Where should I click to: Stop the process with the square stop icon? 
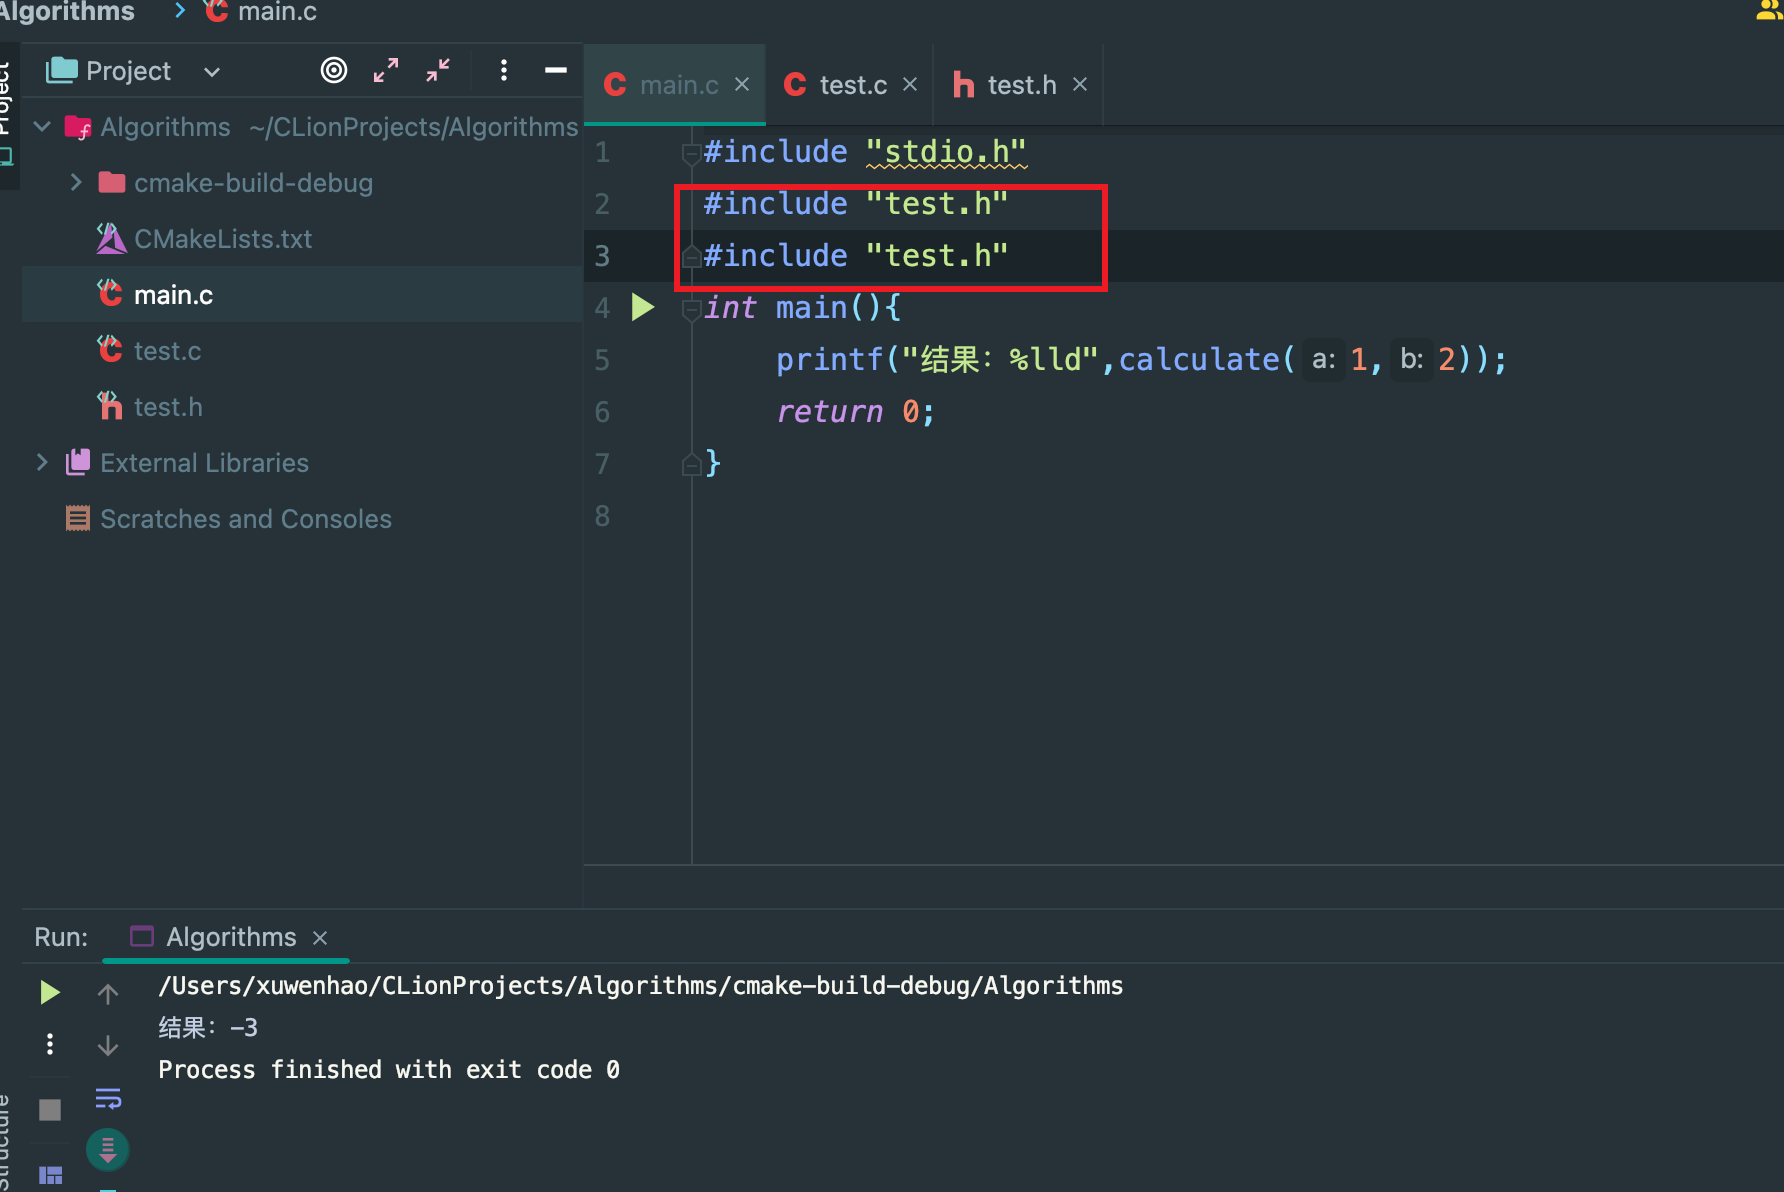50,1110
